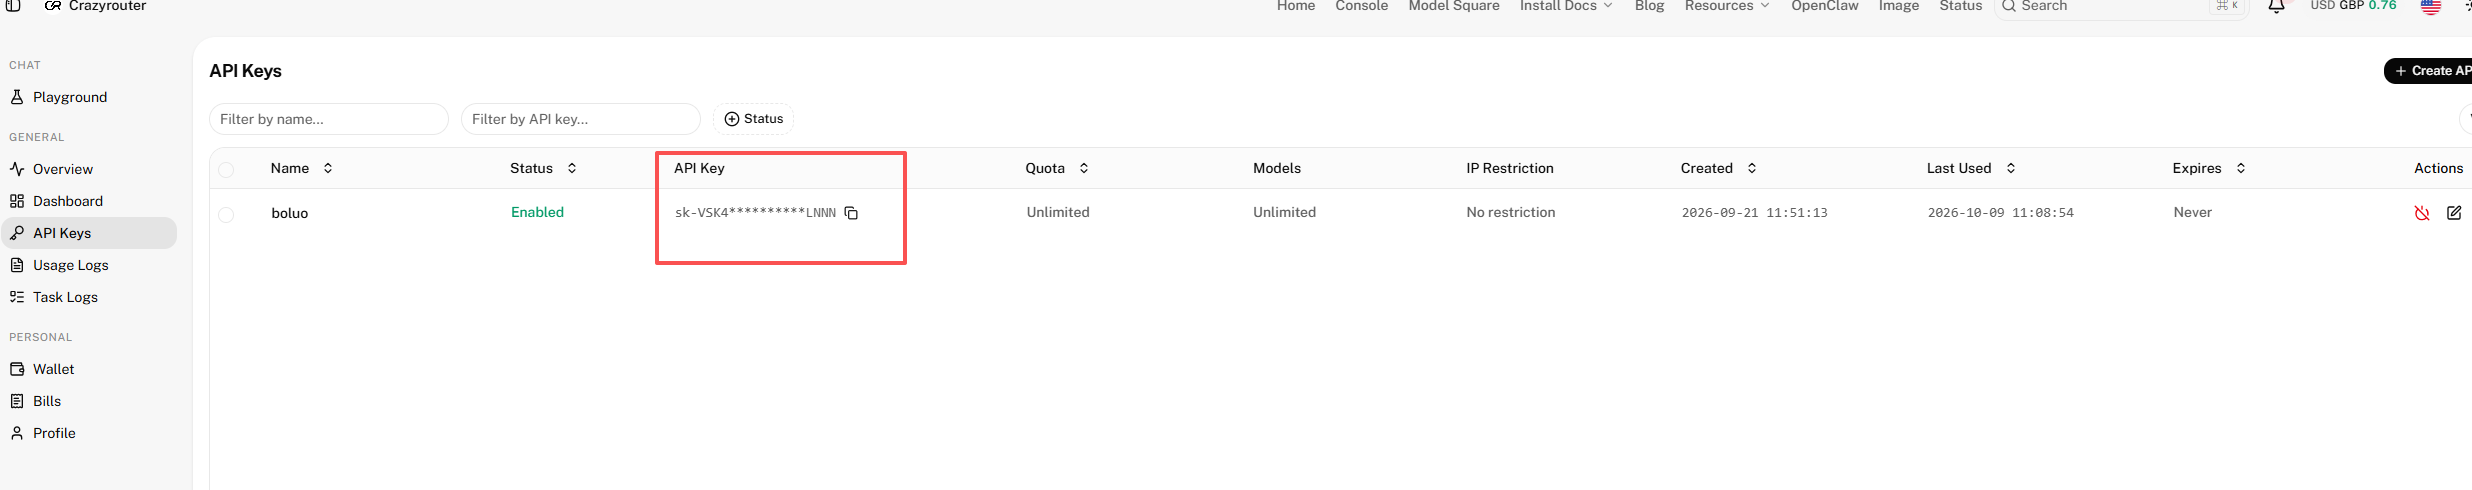
Task: Open the Status page in top nav
Action: coord(1961,6)
